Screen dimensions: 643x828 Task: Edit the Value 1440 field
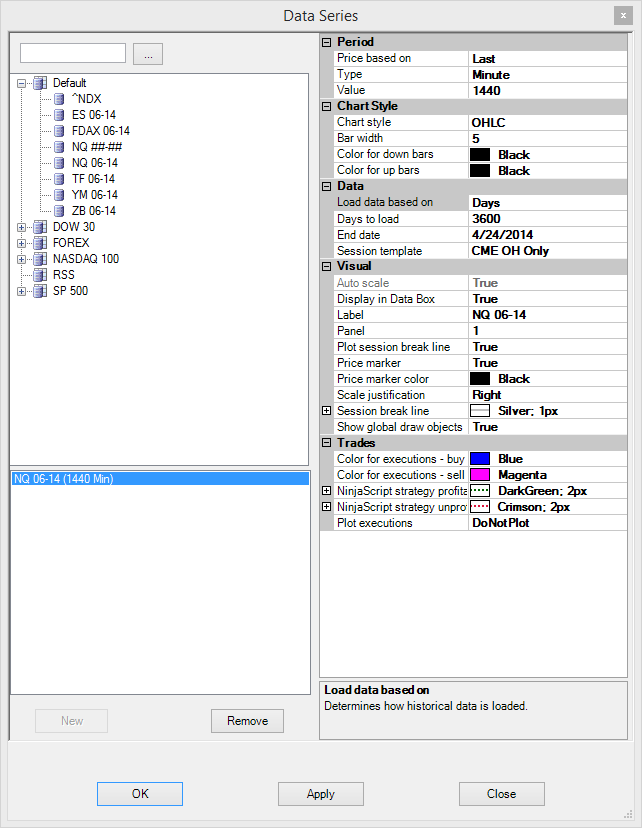click(x=548, y=90)
